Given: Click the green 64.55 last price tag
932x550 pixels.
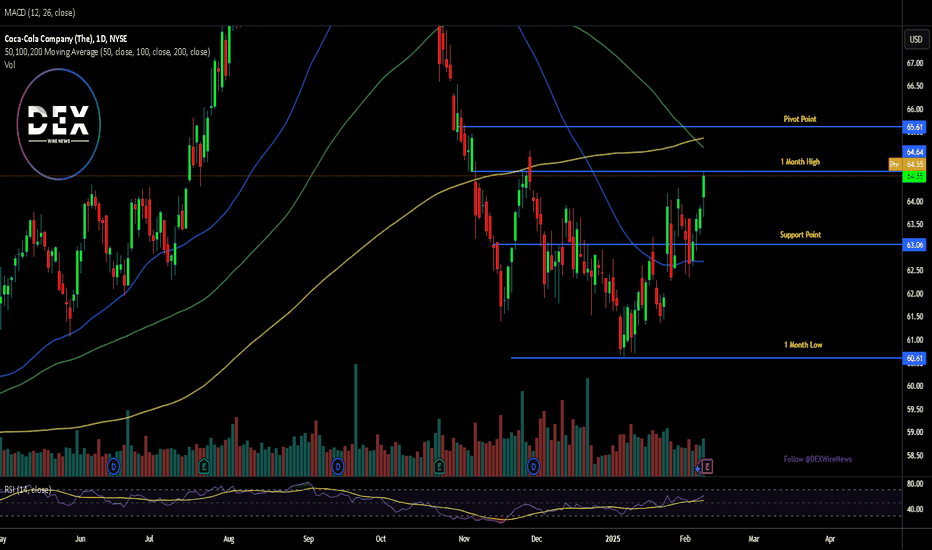Looking at the screenshot, I should pyautogui.click(x=914, y=177).
